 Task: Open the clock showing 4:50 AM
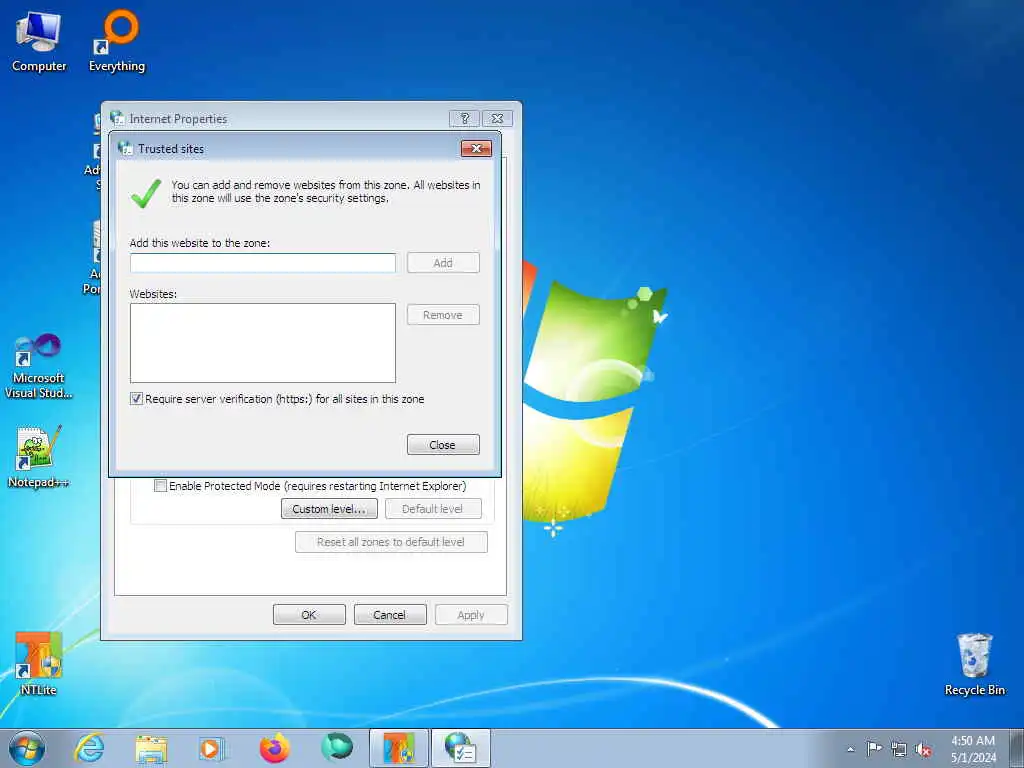pyautogui.click(x=973, y=749)
